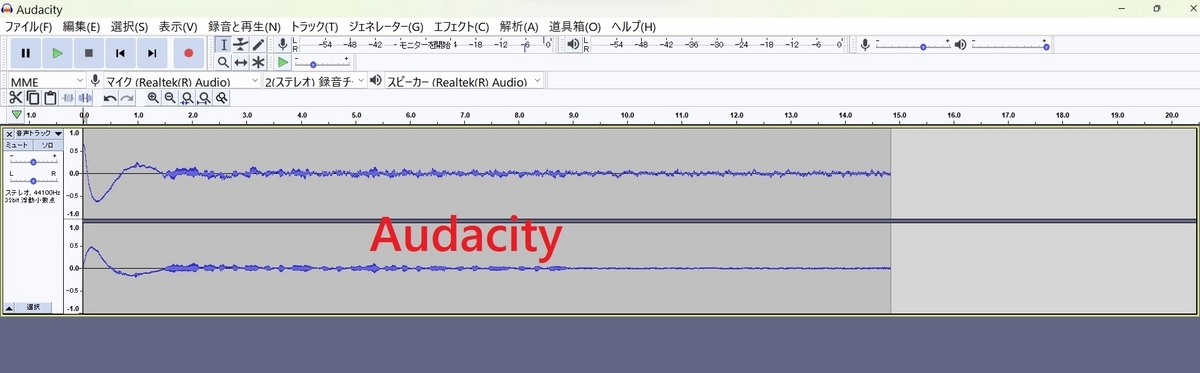Screen dimensions: 1200x373
Task: Pause playback with the Pause button
Action: pyautogui.click(x=25, y=53)
